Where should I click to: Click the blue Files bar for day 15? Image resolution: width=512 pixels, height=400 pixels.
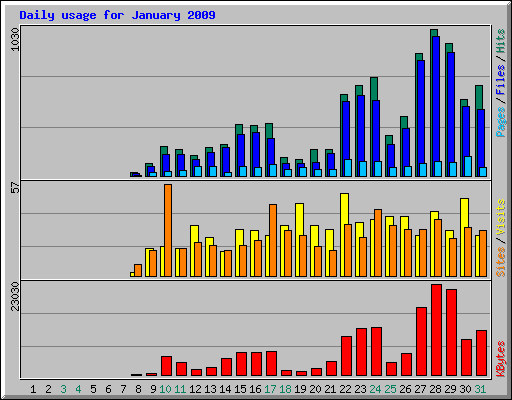pyautogui.click(x=241, y=150)
